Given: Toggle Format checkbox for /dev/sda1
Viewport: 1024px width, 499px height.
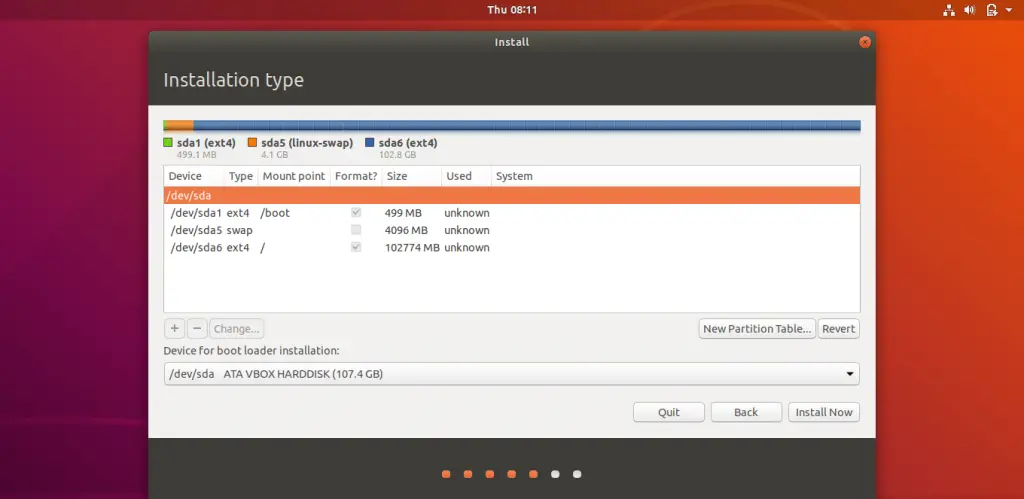Looking at the screenshot, I should (356, 212).
